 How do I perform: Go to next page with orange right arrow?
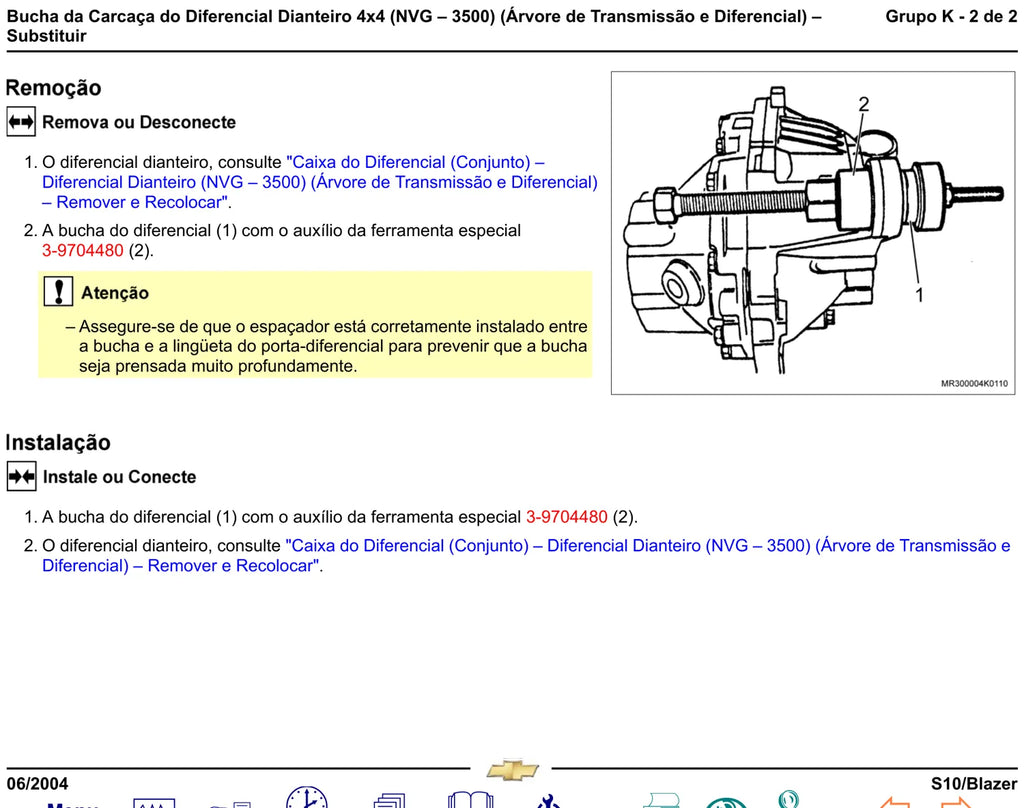(x=956, y=803)
